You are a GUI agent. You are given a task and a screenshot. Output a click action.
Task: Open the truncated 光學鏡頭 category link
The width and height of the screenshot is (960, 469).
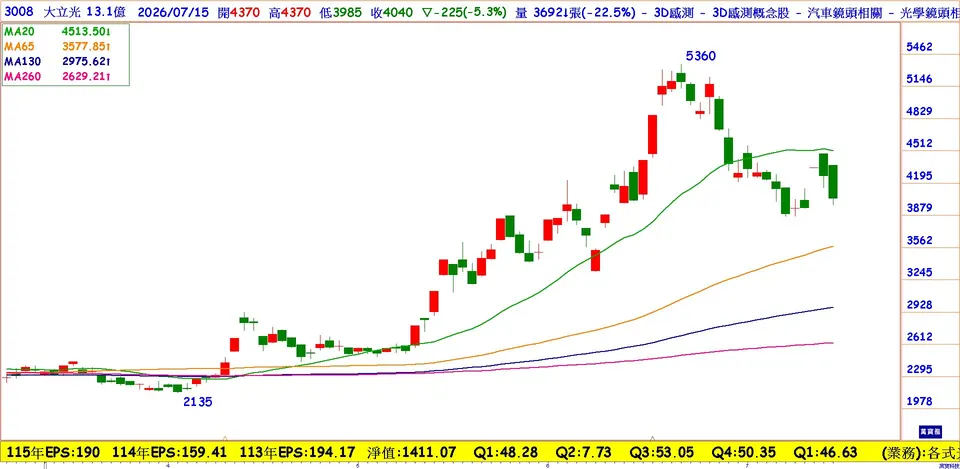928,12
